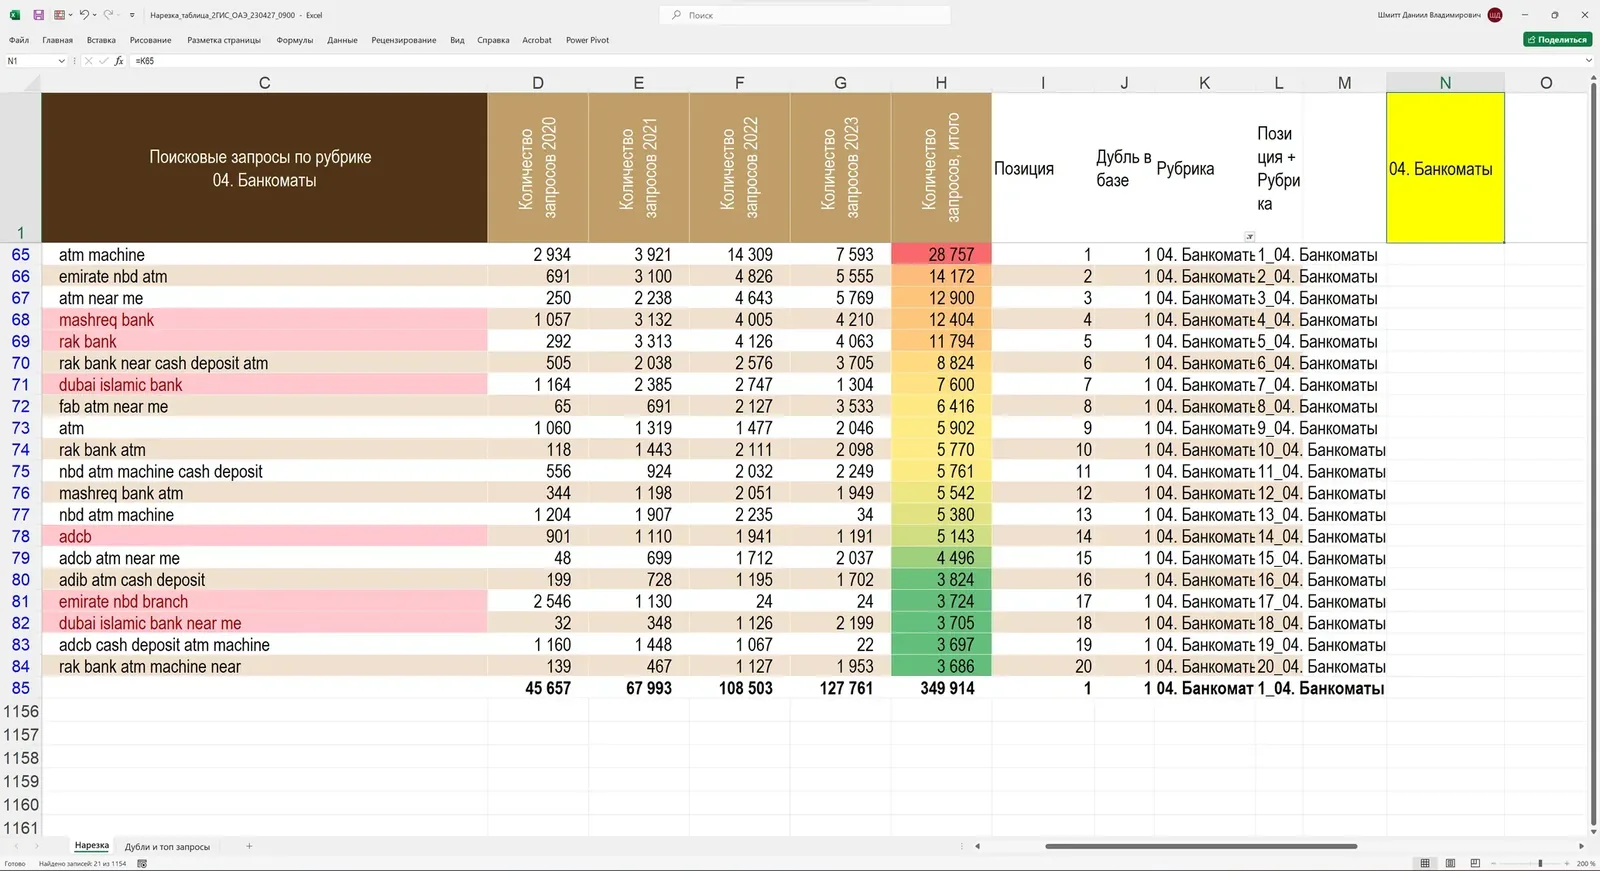Click the vertical scrollbar down arrow
This screenshot has width=1600, height=871.
[1593, 832]
